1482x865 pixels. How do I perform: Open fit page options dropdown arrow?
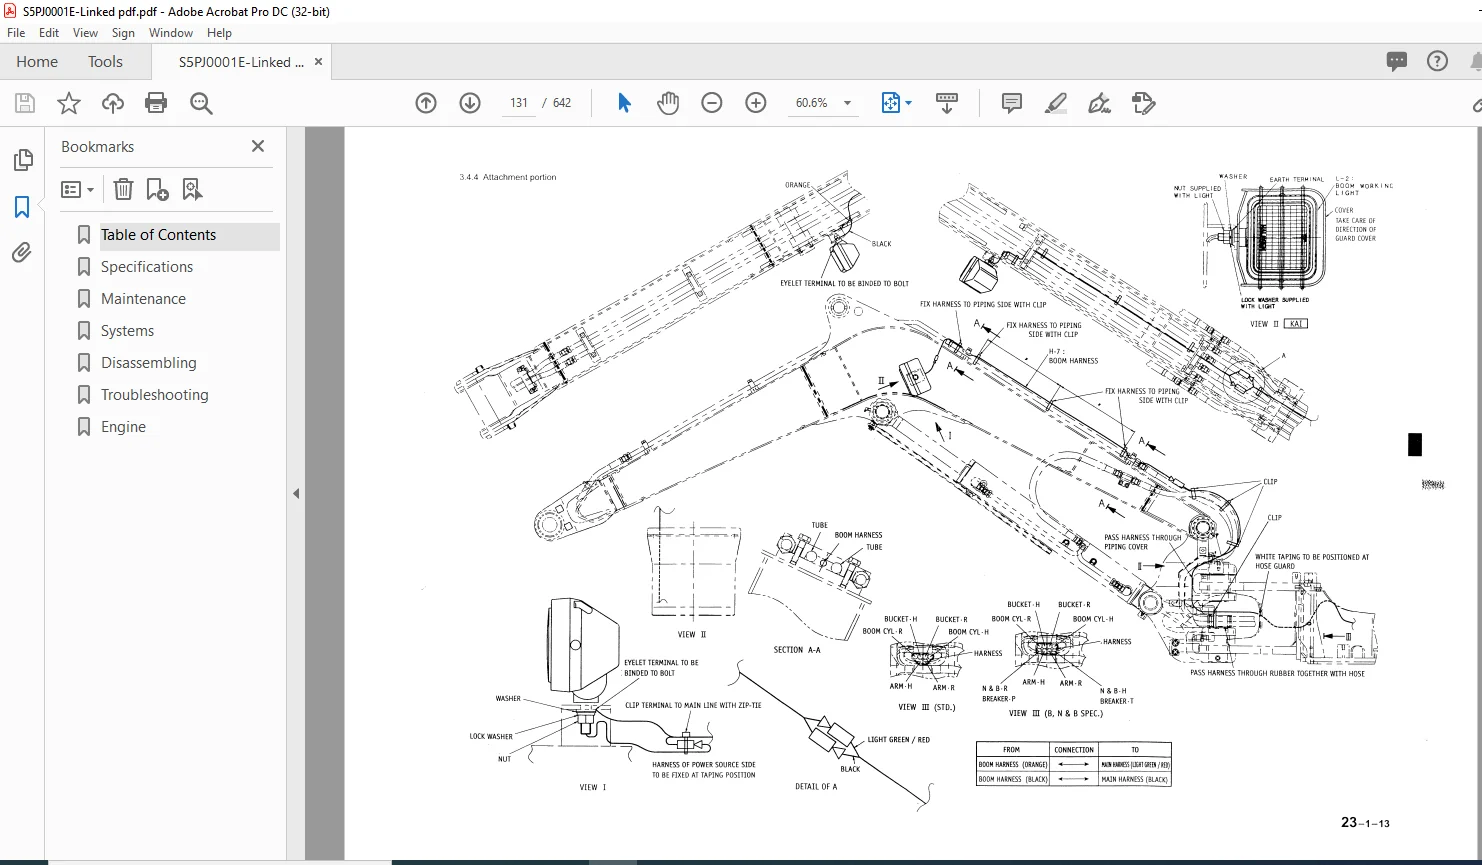pos(908,103)
